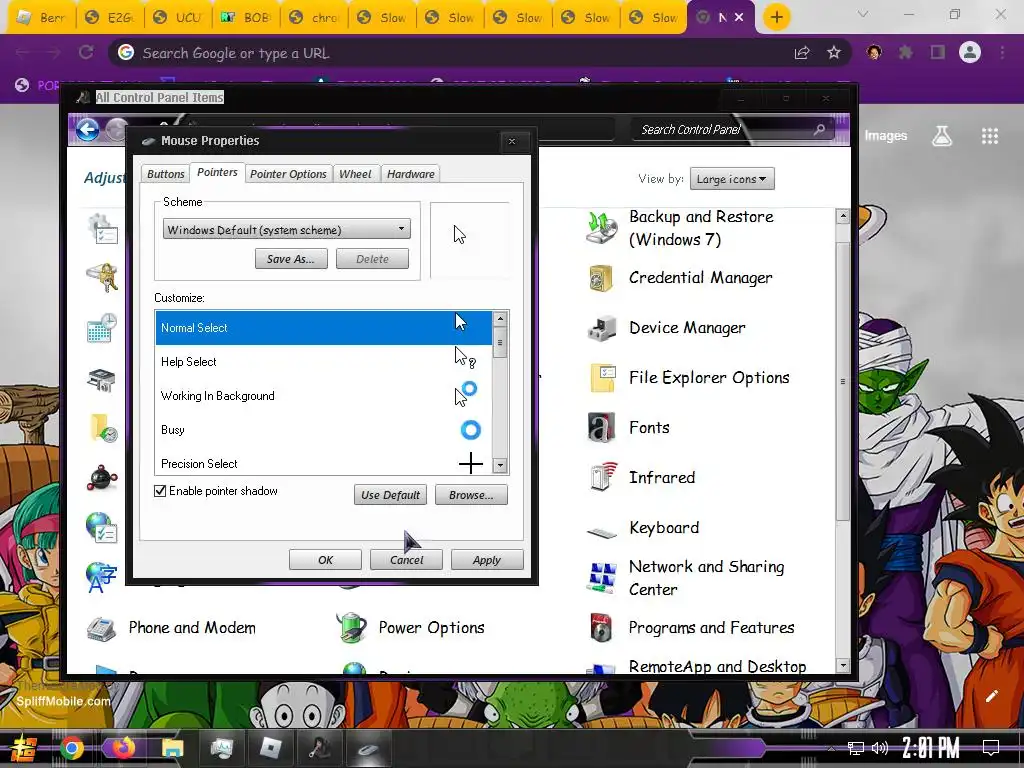1024x768 pixels.
Task: Open a new Chrome tab with plus button
Action: (x=776, y=17)
